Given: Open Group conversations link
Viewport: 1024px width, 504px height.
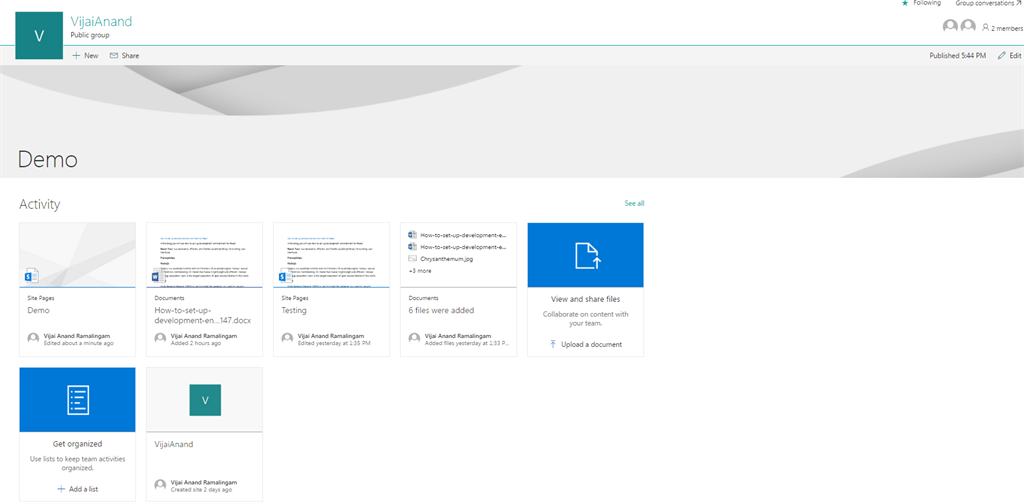Looking at the screenshot, I should (x=988, y=3).
